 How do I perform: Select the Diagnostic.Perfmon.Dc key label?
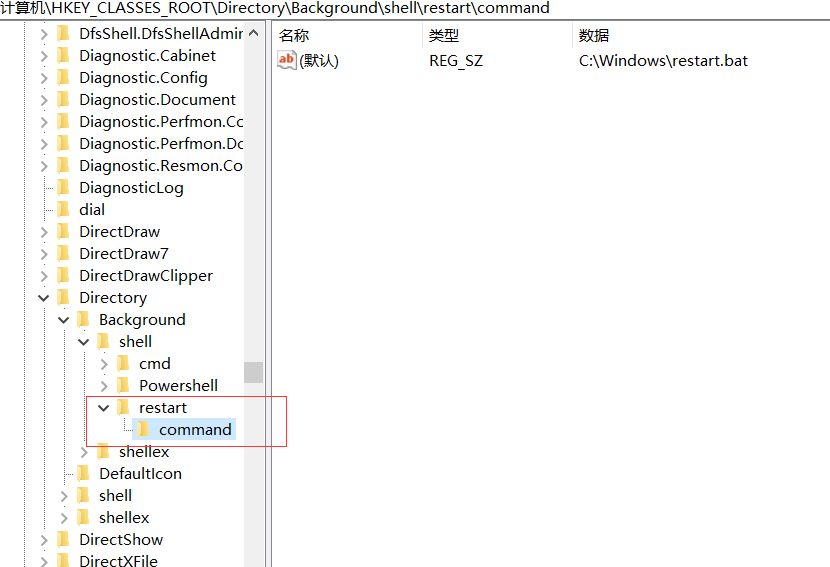point(161,143)
